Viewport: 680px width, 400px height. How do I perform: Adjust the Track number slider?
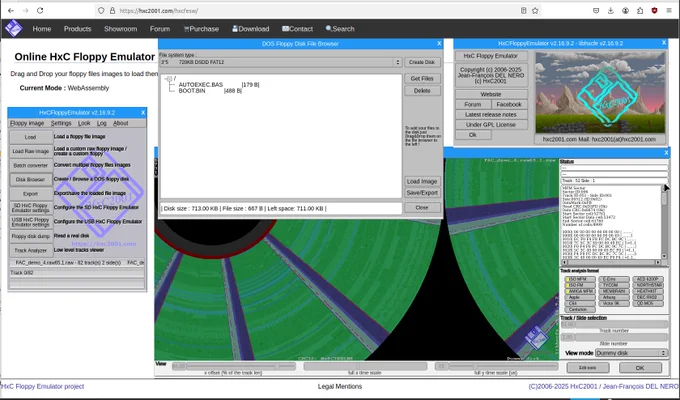[614, 324]
